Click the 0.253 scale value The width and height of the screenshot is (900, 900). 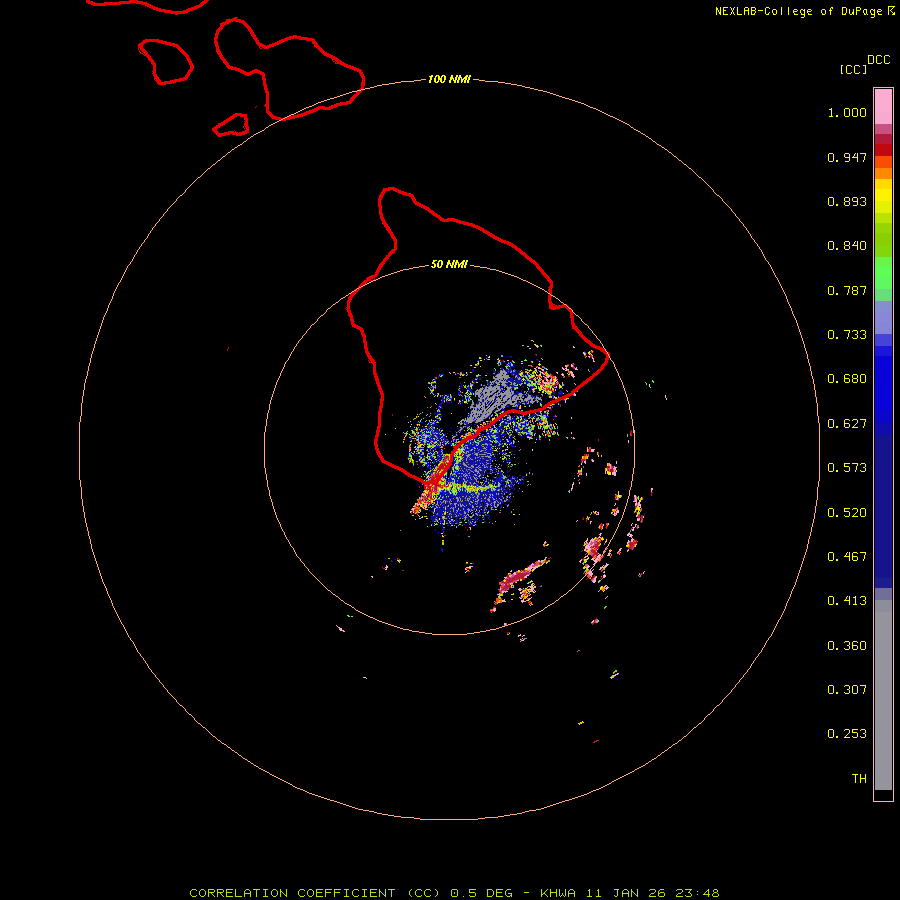point(847,734)
